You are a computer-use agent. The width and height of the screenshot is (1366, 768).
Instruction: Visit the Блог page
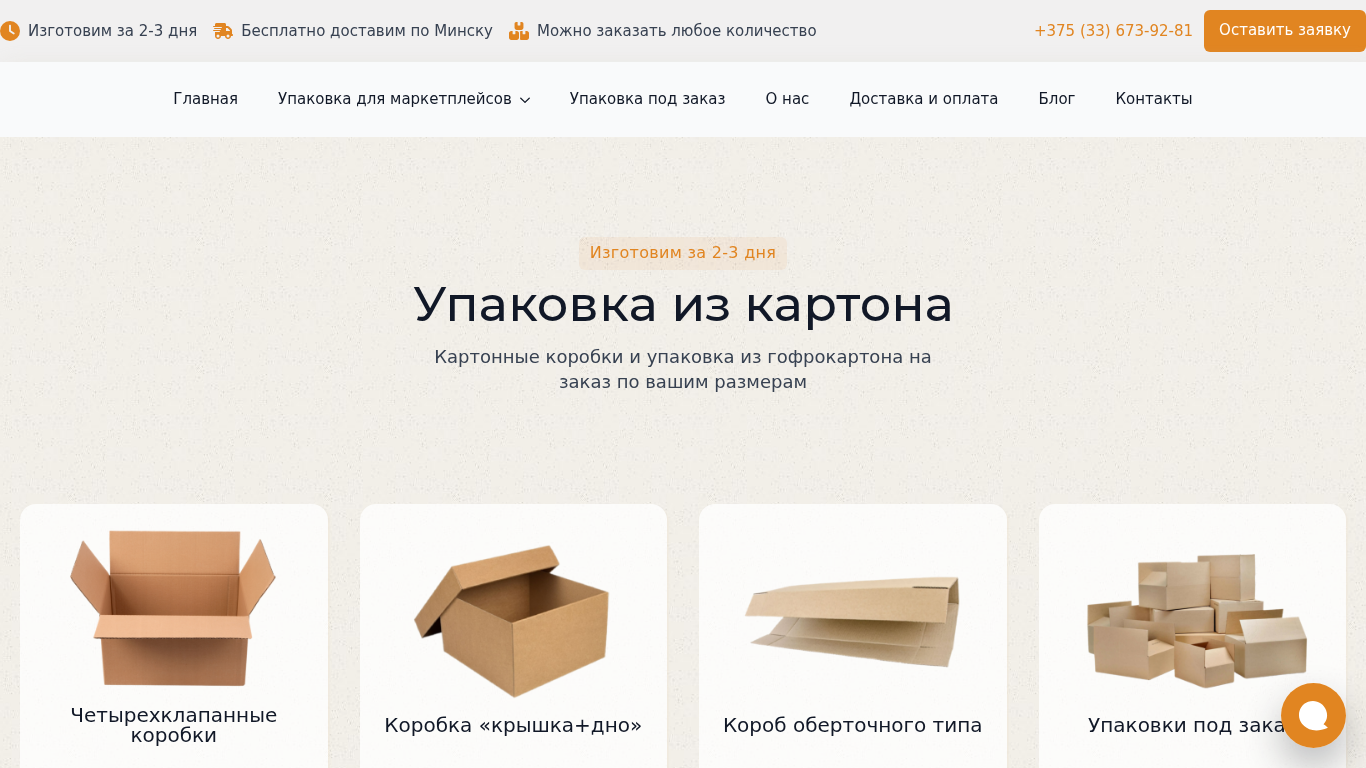coord(1056,99)
